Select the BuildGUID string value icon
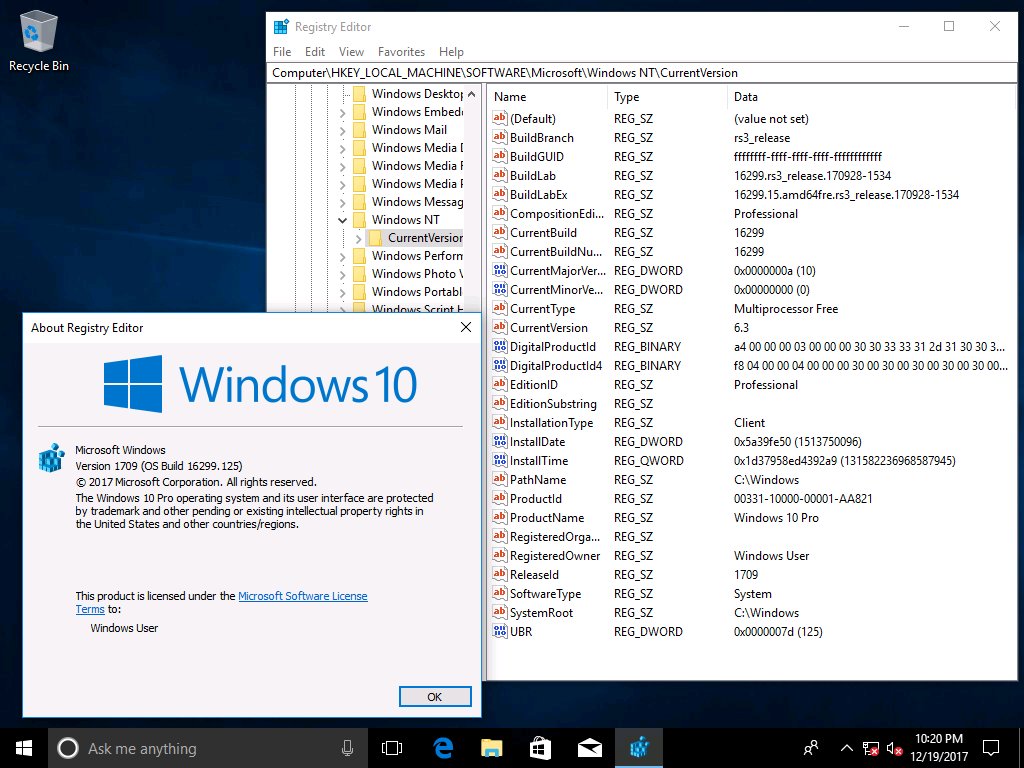 500,156
